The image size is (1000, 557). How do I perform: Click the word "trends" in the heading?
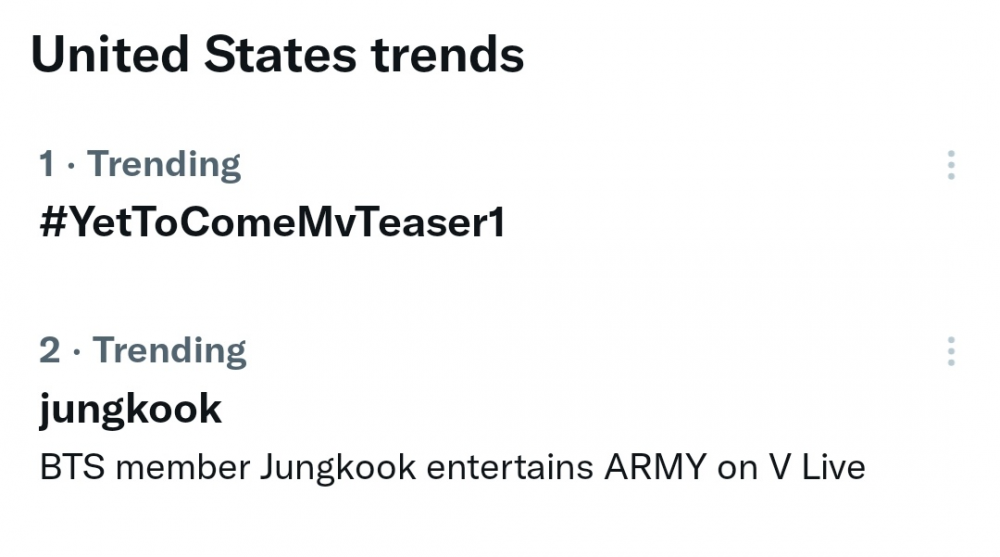tap(448, 54)
